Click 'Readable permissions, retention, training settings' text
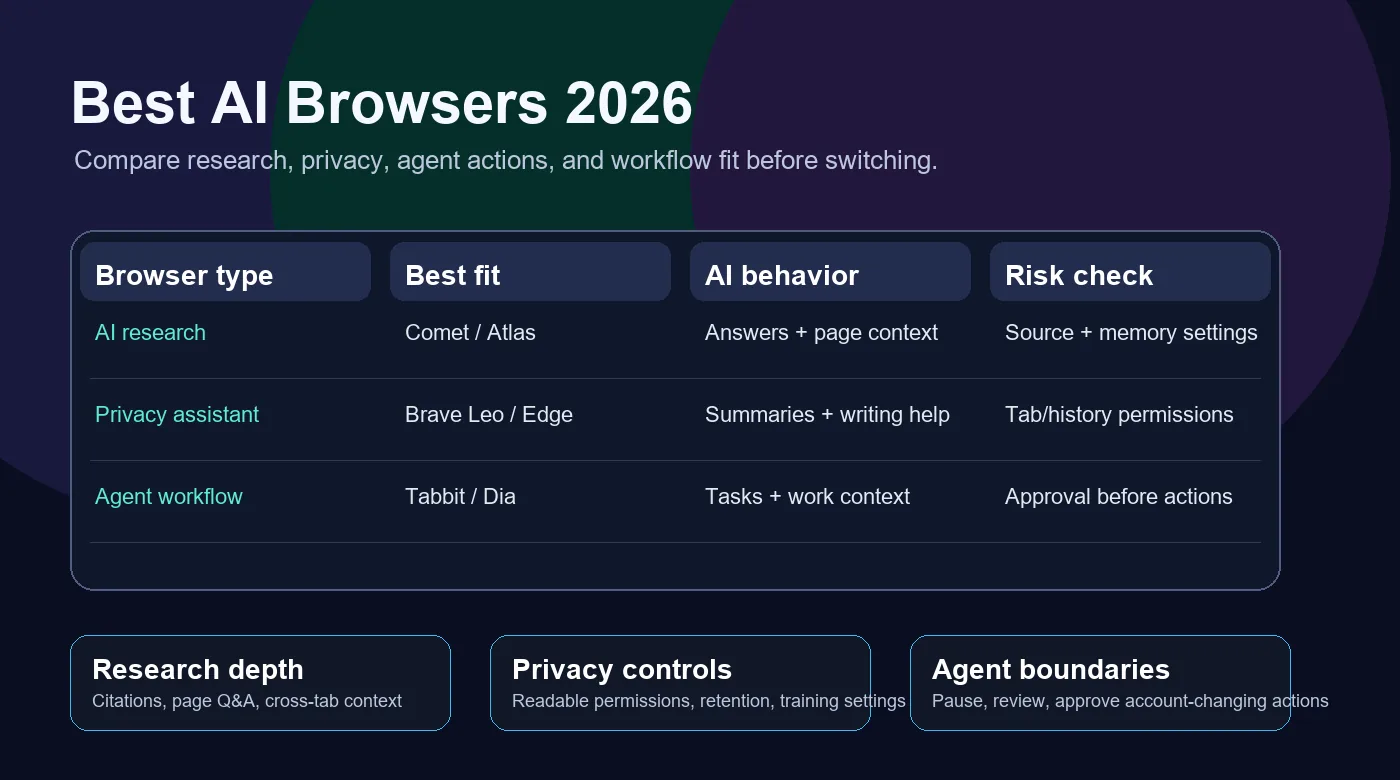Screen dimensions: 1400x780 click(x=709, y=701)
